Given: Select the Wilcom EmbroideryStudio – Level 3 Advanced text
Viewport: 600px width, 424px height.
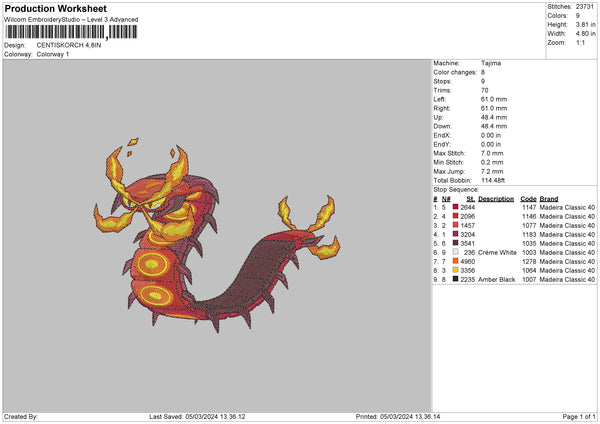Looking at the screenshot, I should (x=71, y=20).
